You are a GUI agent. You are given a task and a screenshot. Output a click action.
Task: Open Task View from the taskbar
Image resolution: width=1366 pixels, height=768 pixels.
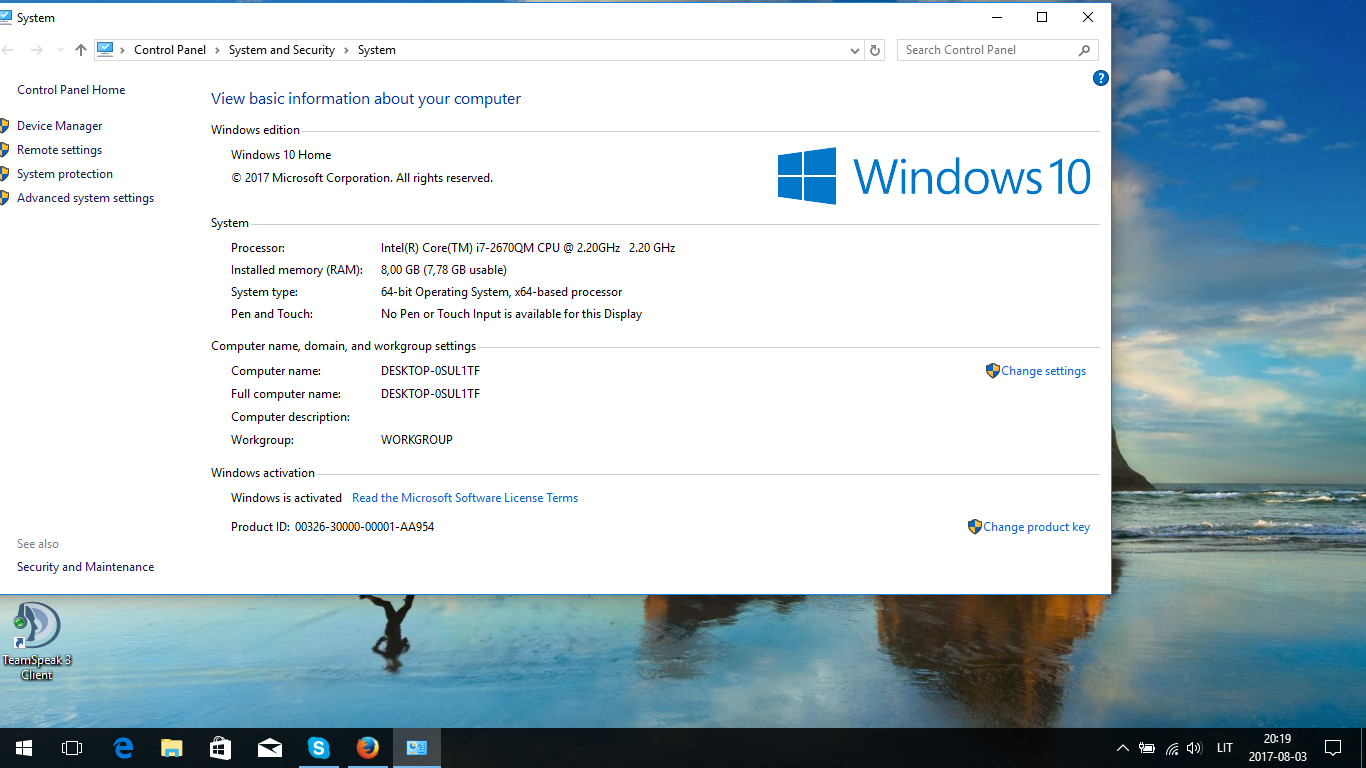72,748
